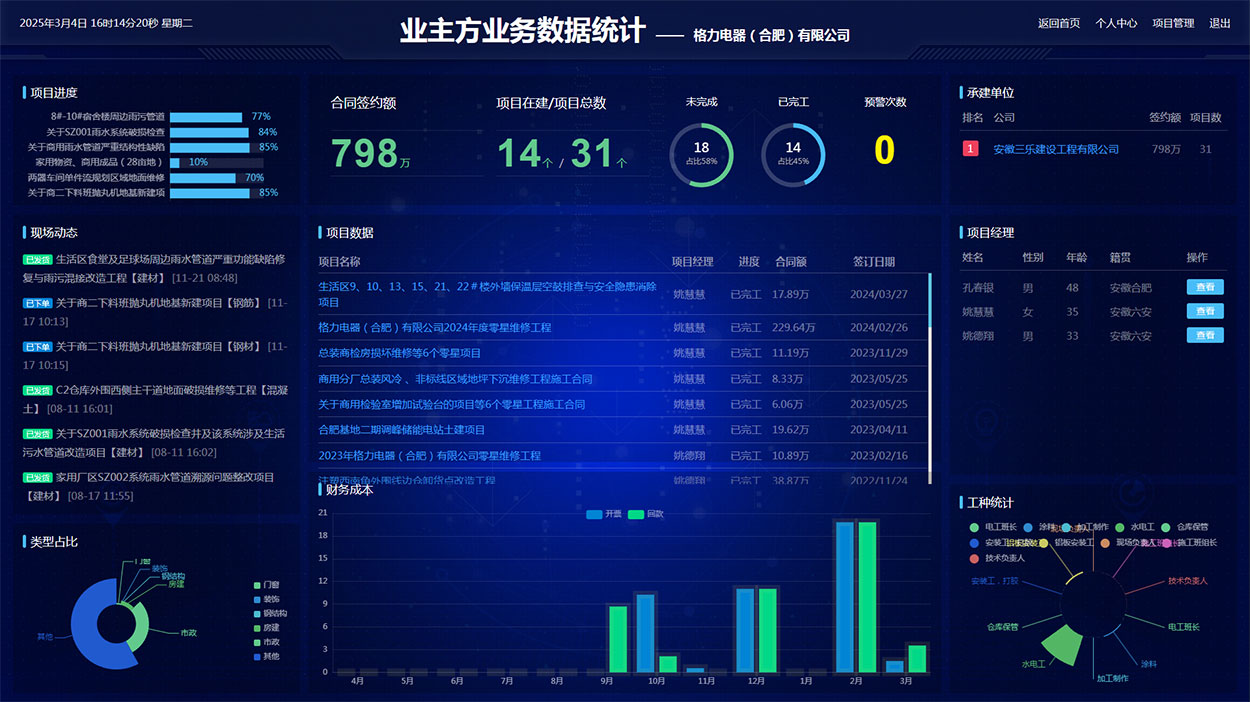Toggle the 开票 legend in 财务成本 chart
This screenshot has height=702, width=1250.
[x=603, y=514]
